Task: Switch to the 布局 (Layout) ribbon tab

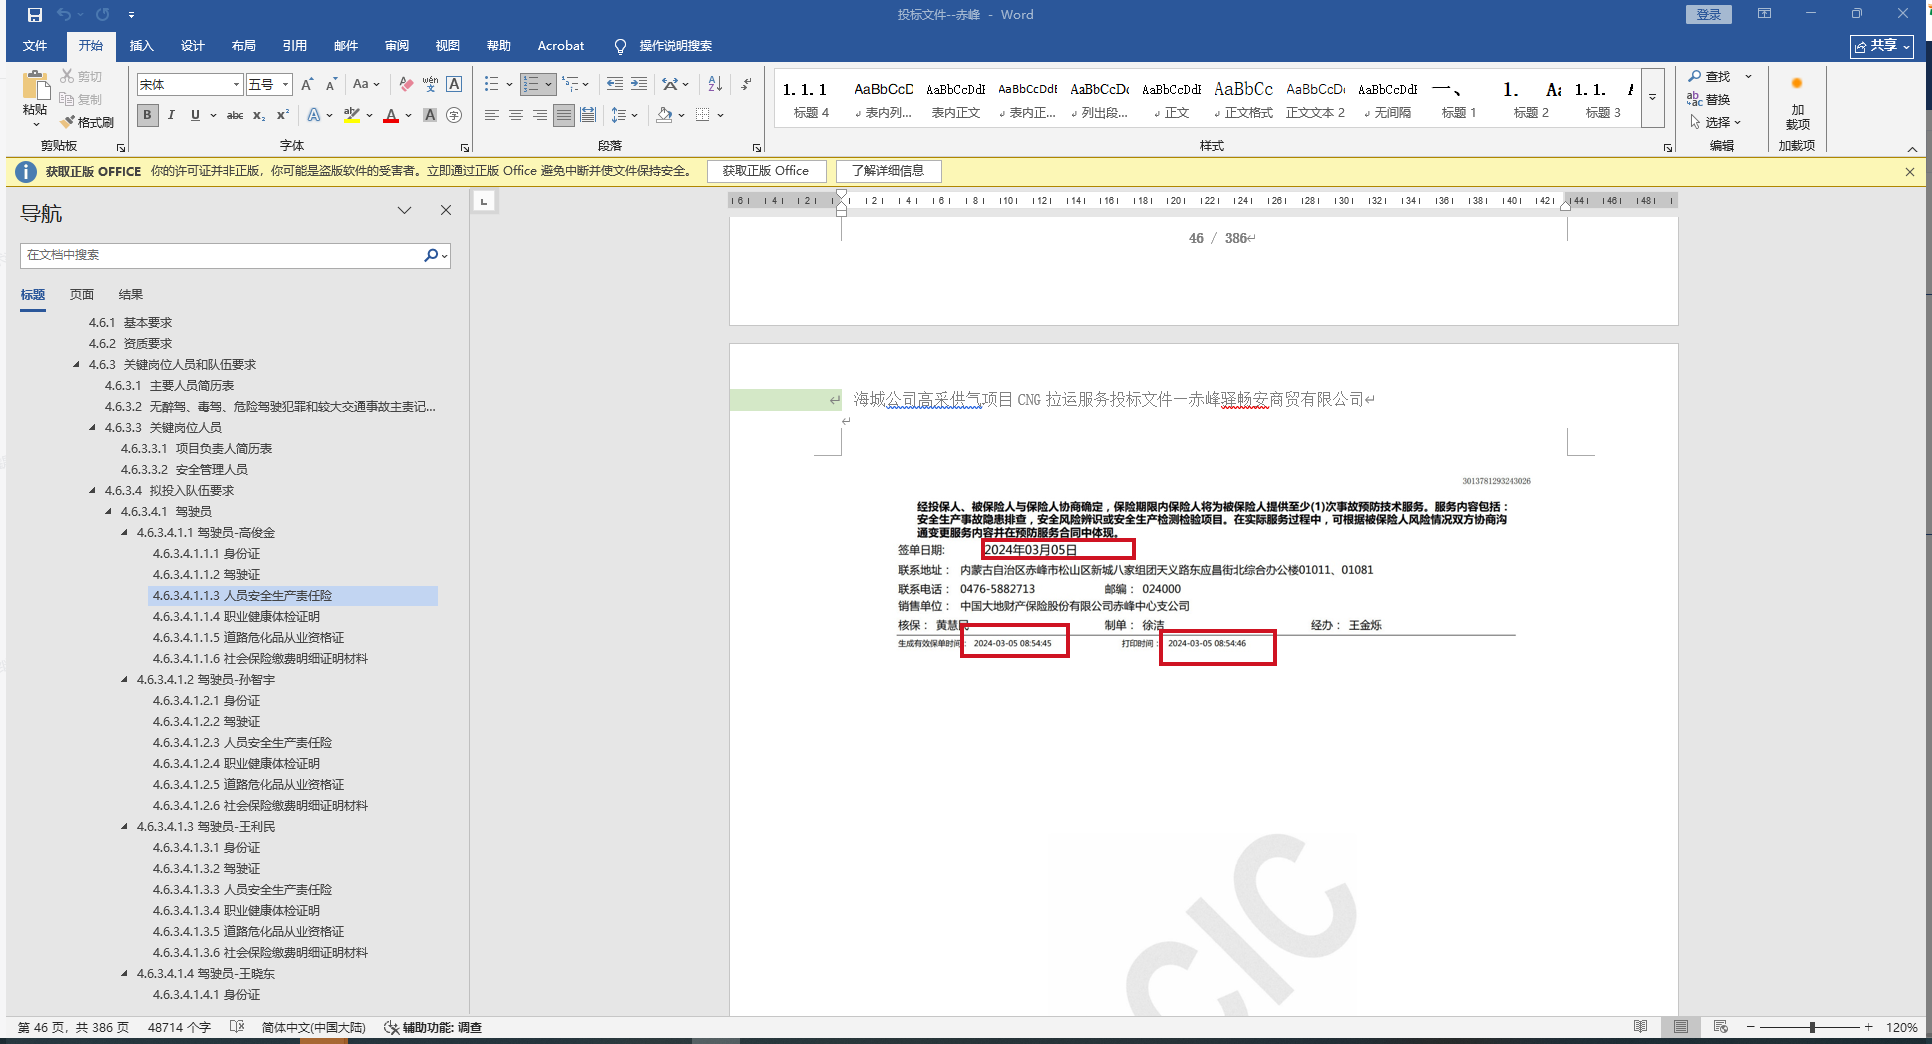Action: pos(244,46)
